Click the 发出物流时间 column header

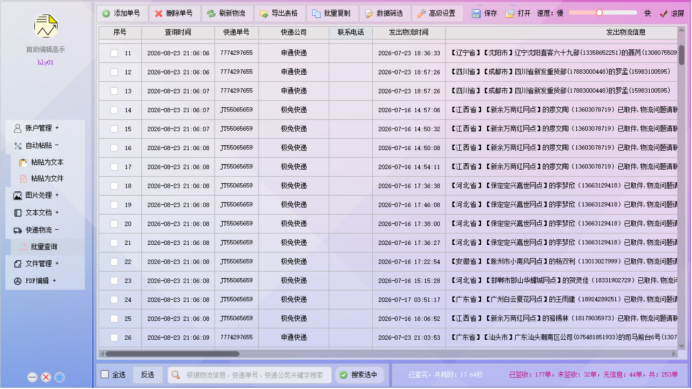click(409, 32)
